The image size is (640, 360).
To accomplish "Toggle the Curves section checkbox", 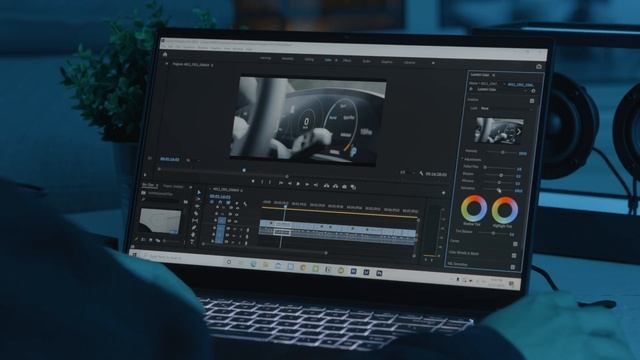I will 516,244.
